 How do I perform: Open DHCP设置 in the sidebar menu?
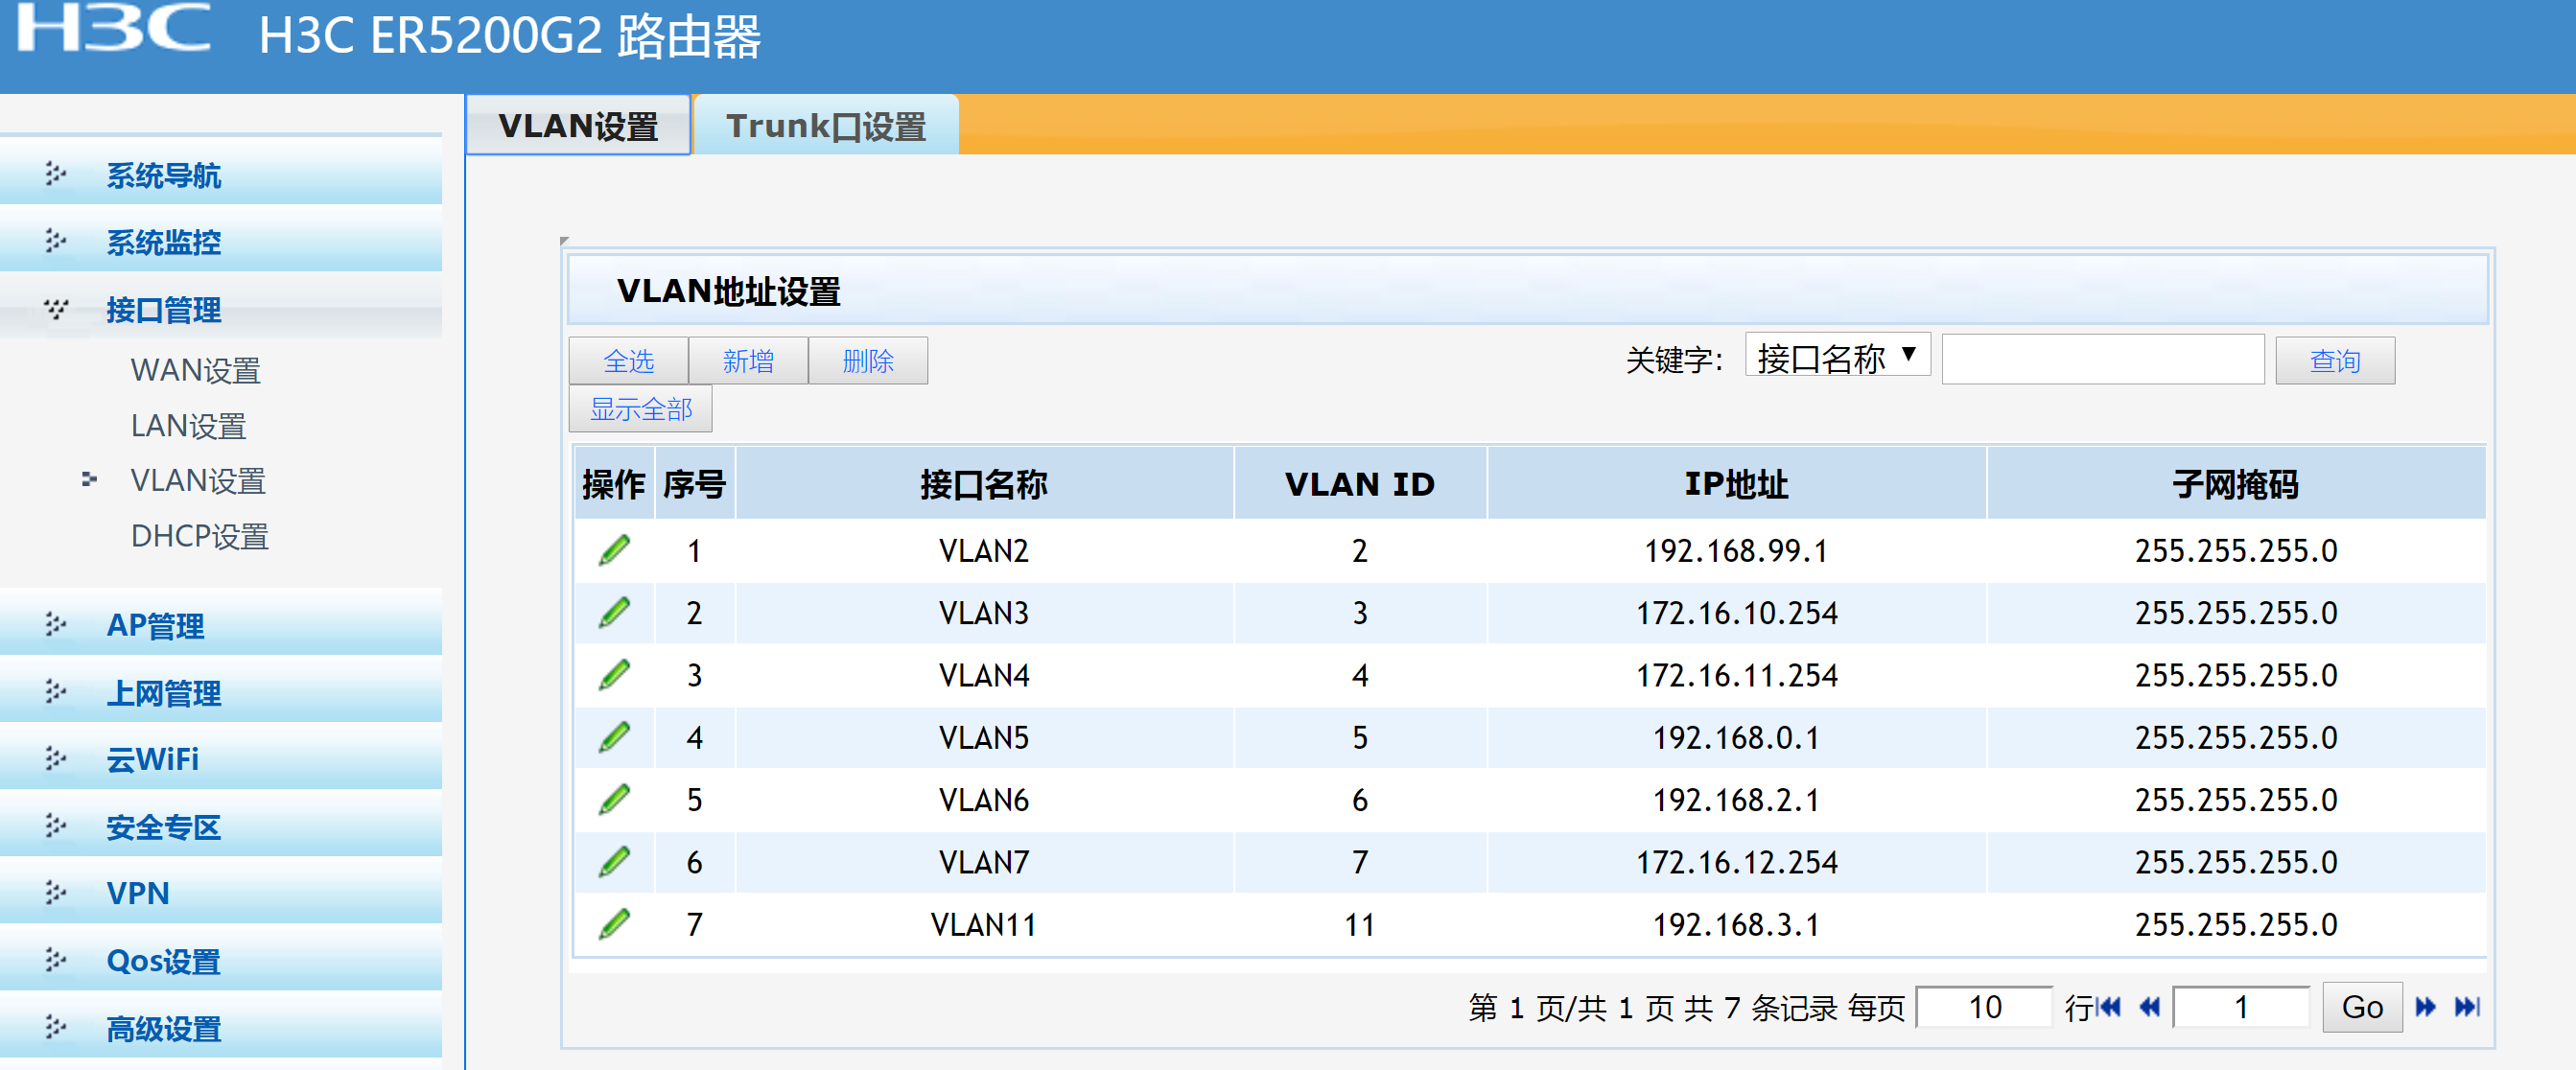(199, 536)
